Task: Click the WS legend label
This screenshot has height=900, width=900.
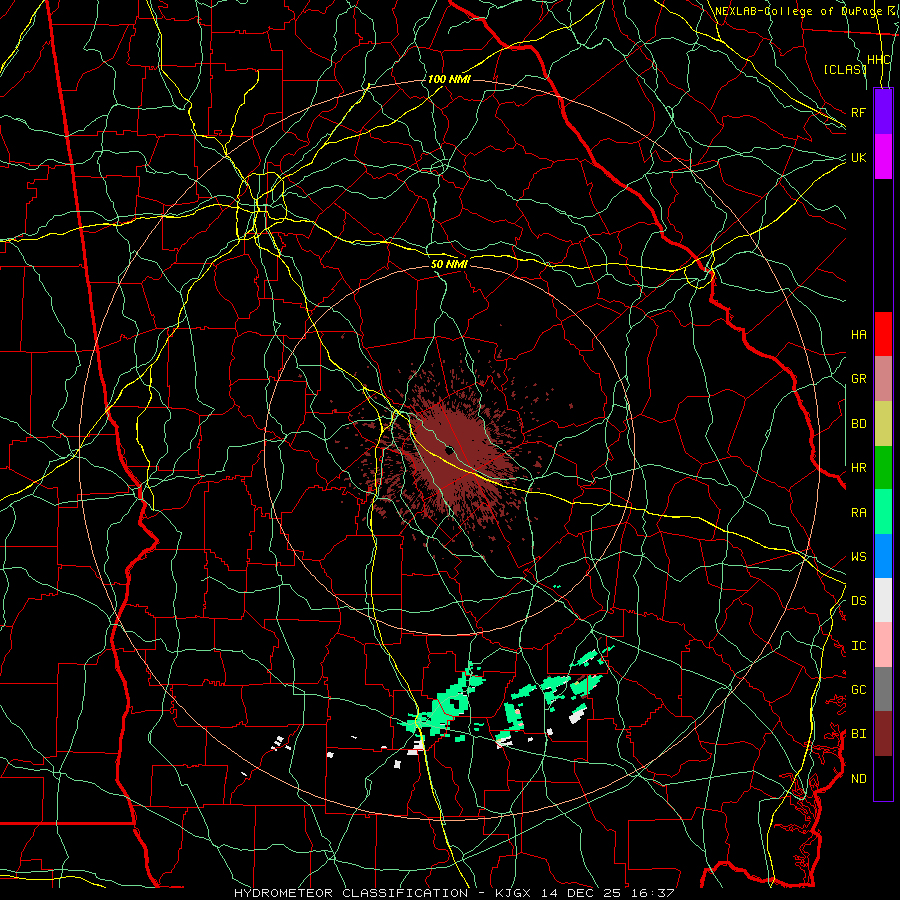Action: (x=858, y=557)
